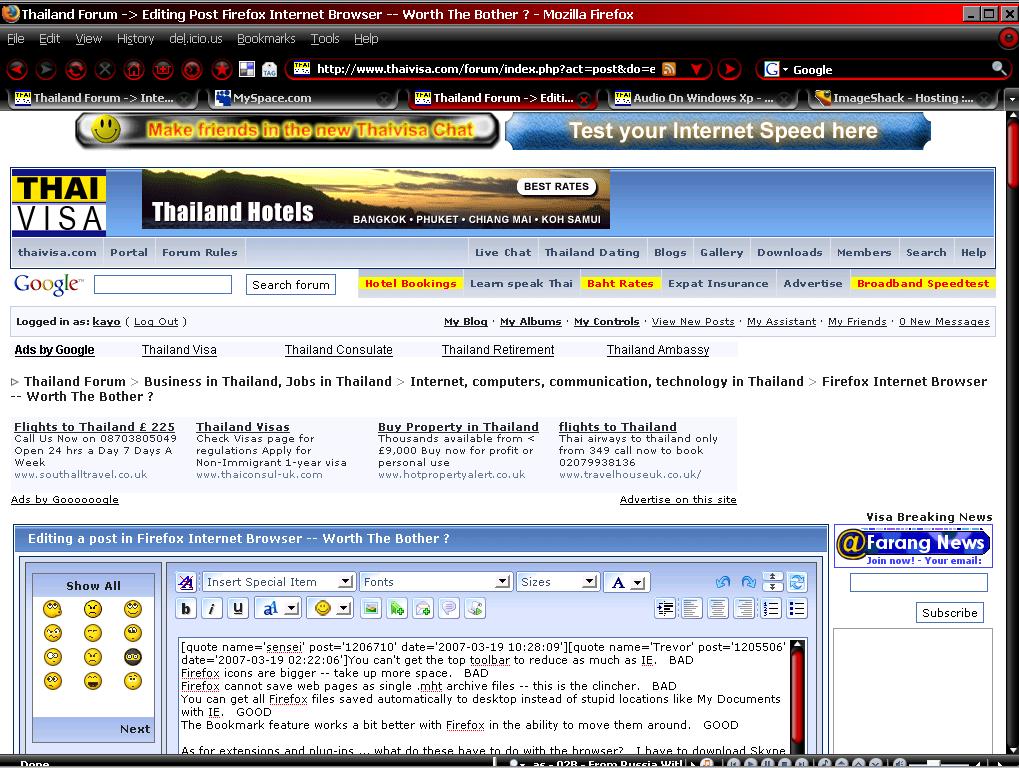Screen dimensions: 1019x768
Task: Open the Tools menu
Action: click(325, 39)
